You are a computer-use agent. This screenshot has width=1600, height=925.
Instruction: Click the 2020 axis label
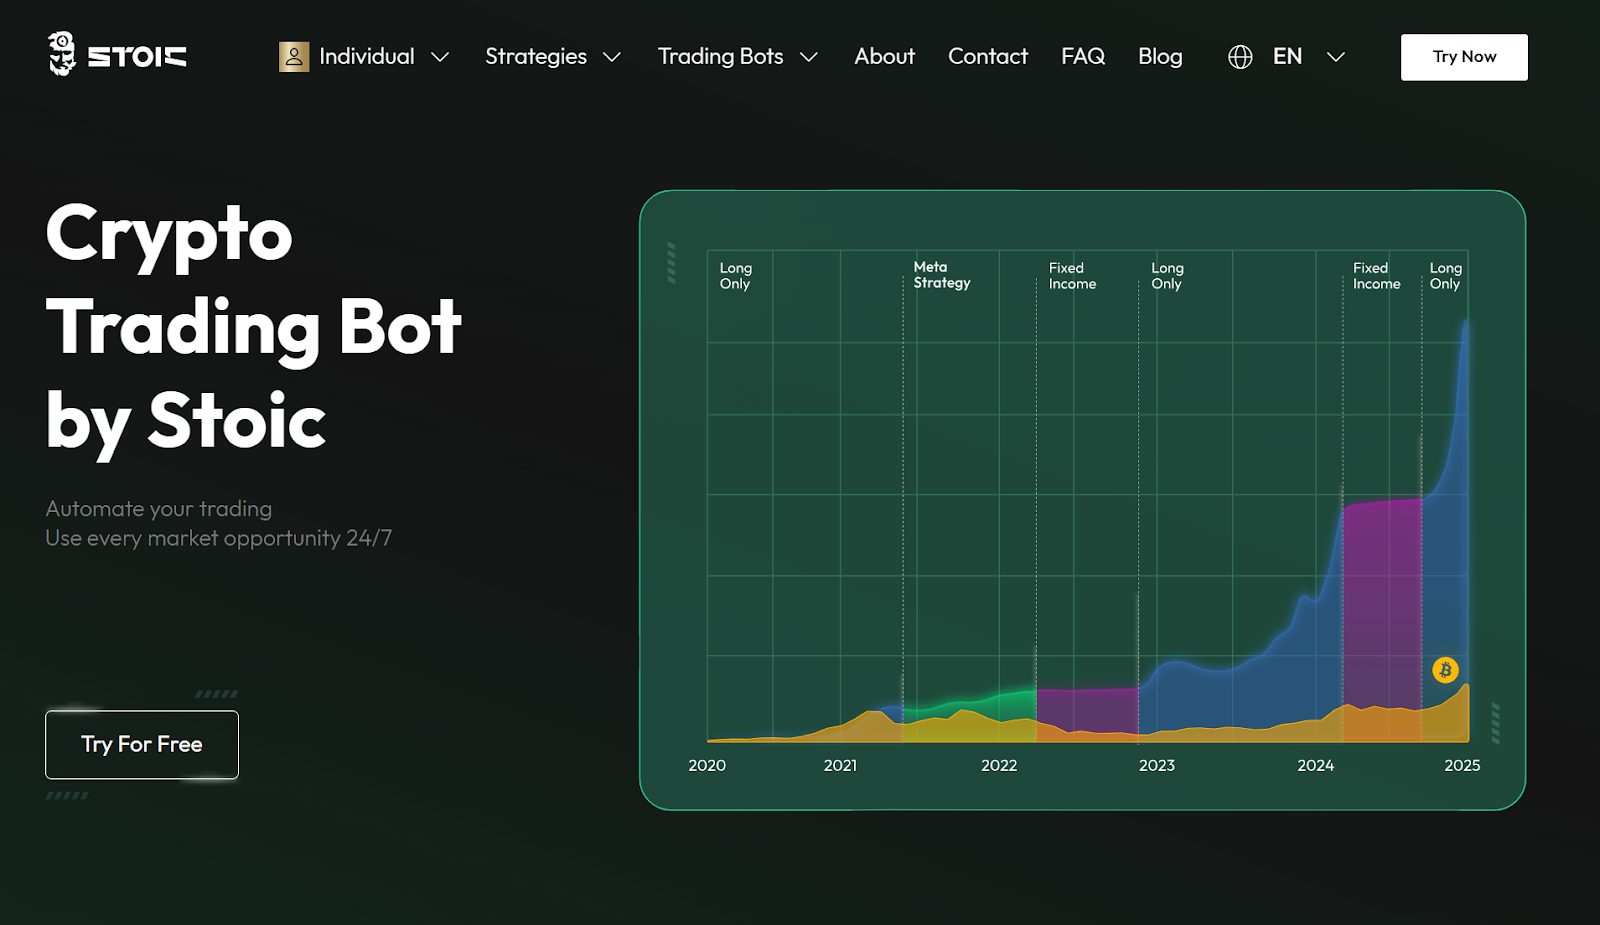[707, 765]
